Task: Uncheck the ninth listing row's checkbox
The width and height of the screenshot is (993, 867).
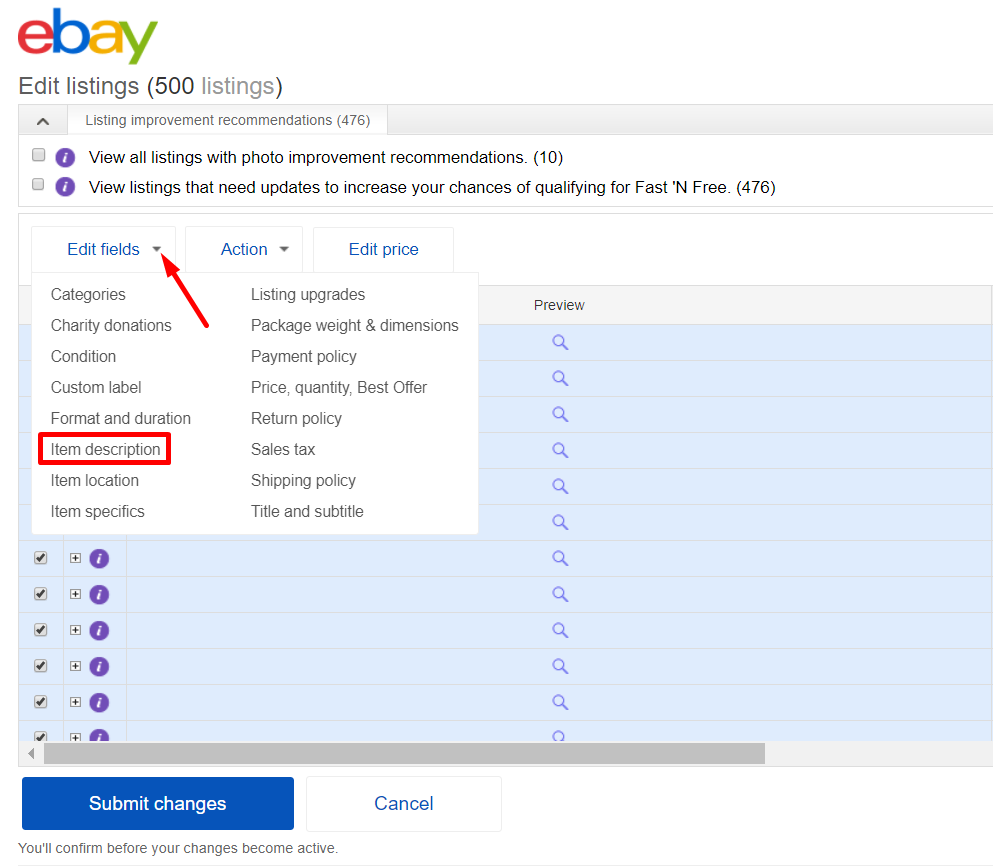Action: pyautogui.click(x=41, y=630)
